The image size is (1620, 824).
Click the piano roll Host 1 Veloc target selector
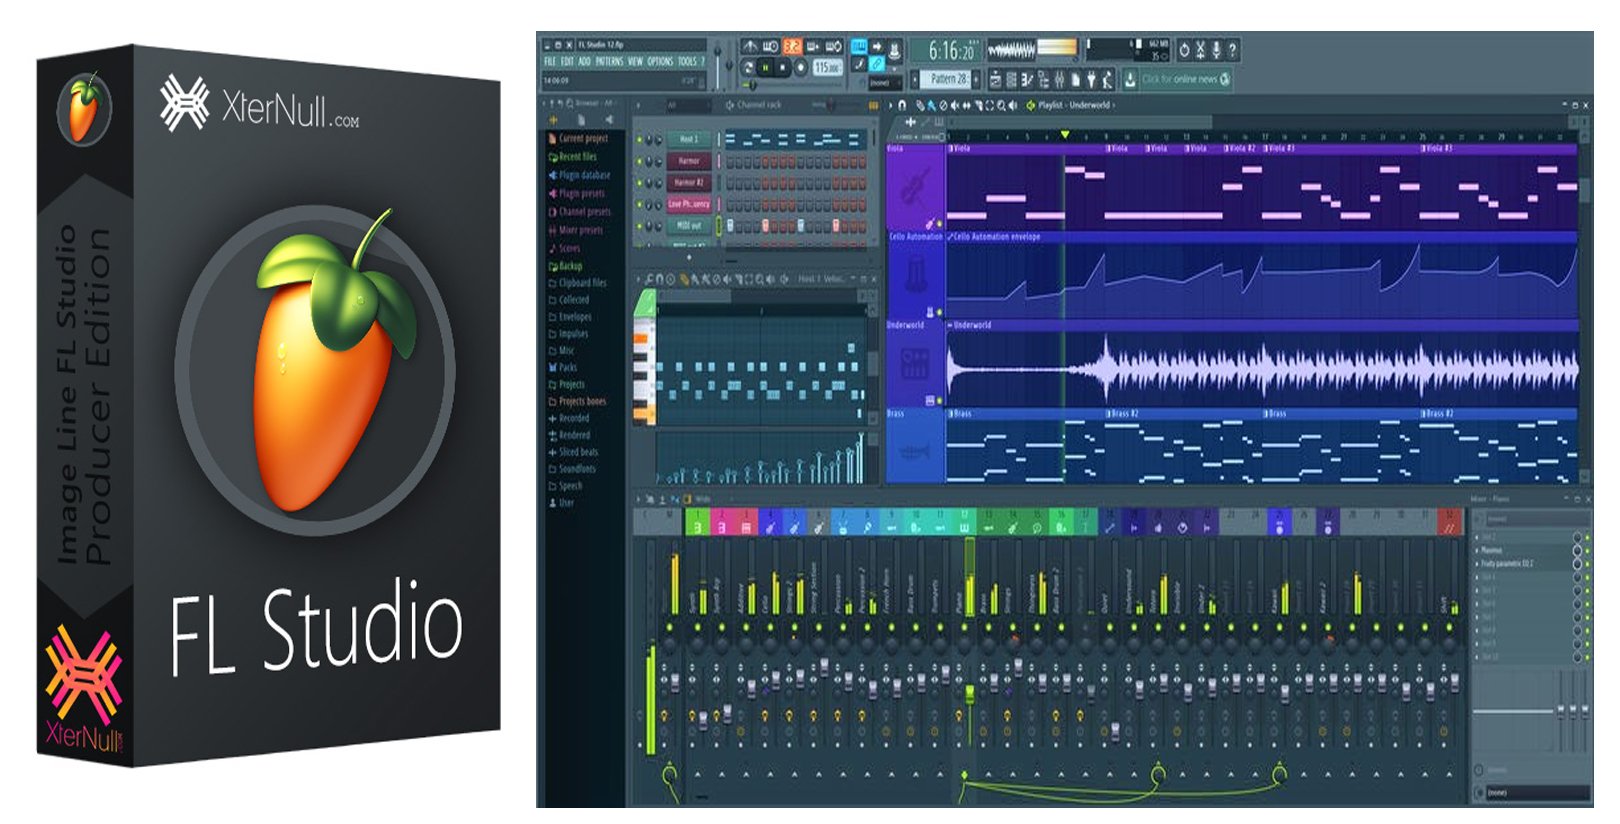[821, 279]
